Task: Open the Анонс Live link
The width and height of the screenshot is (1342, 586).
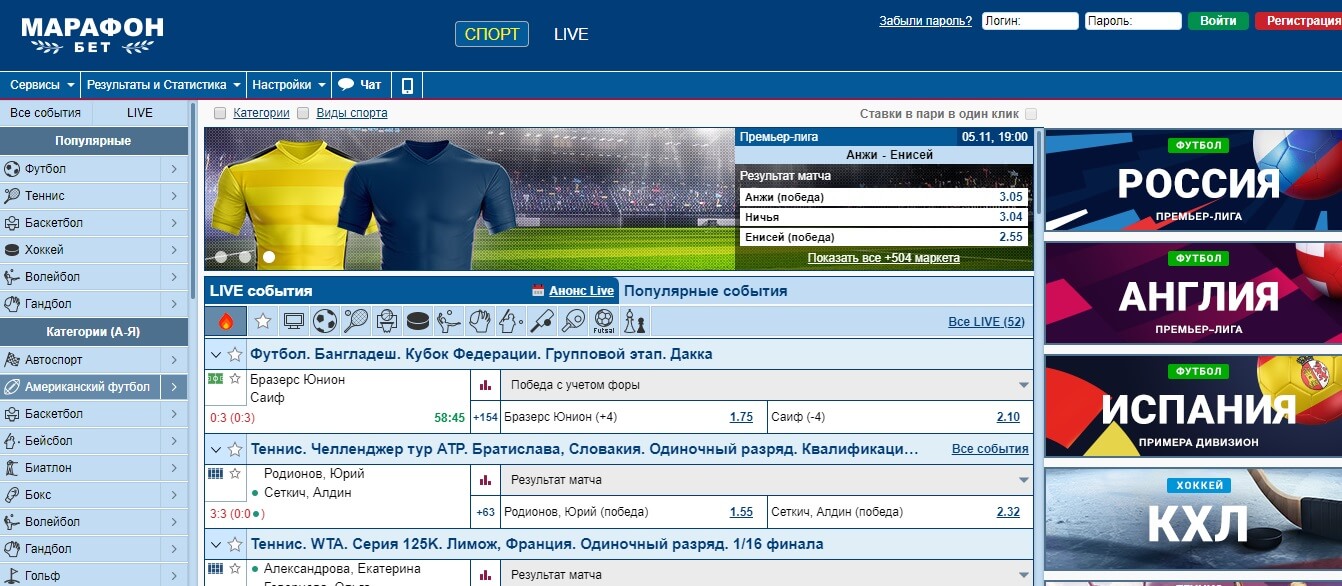Action: click(x=581, y=291)
